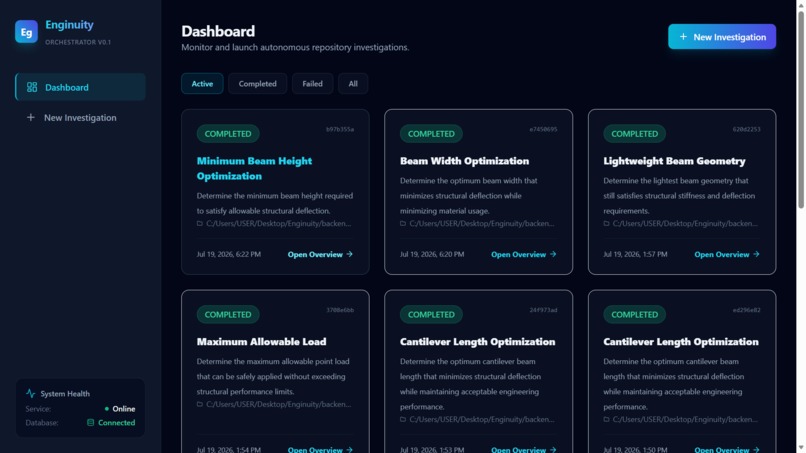
Task: Click the page vertical scrollbar thumb
Action: click(801, 108)
